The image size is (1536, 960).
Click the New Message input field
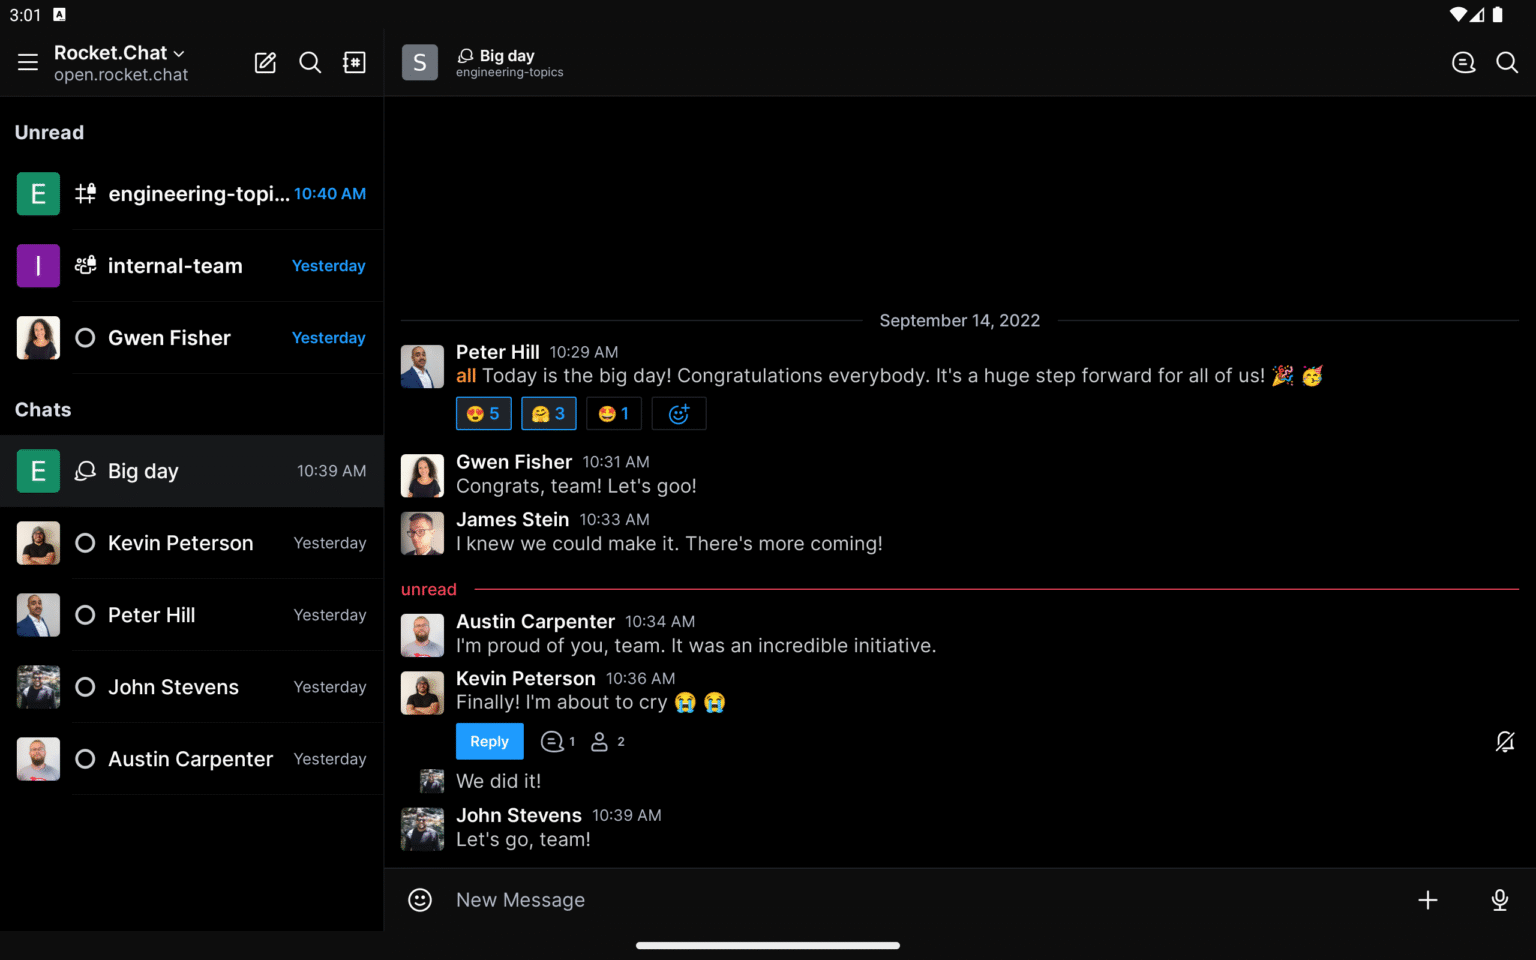point(800,899)
